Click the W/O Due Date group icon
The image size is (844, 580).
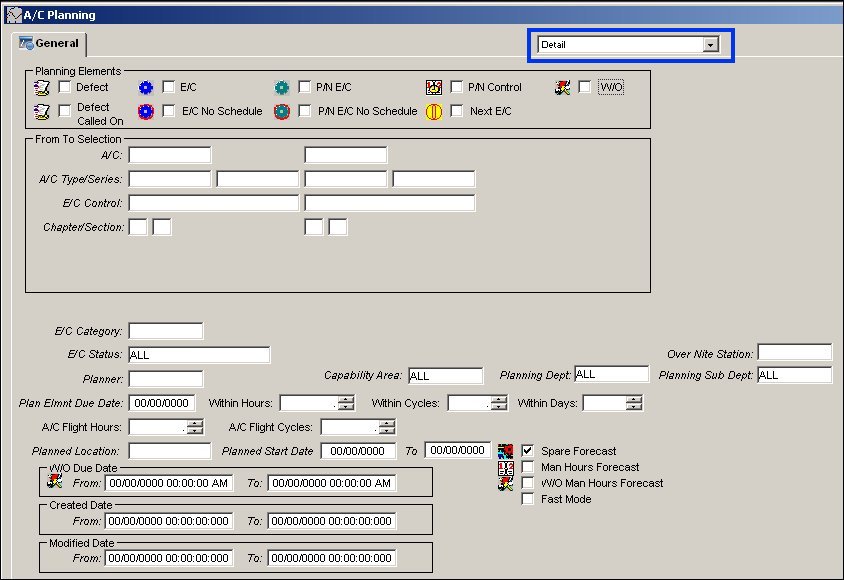pyautogui.click(x=54, y=481)
